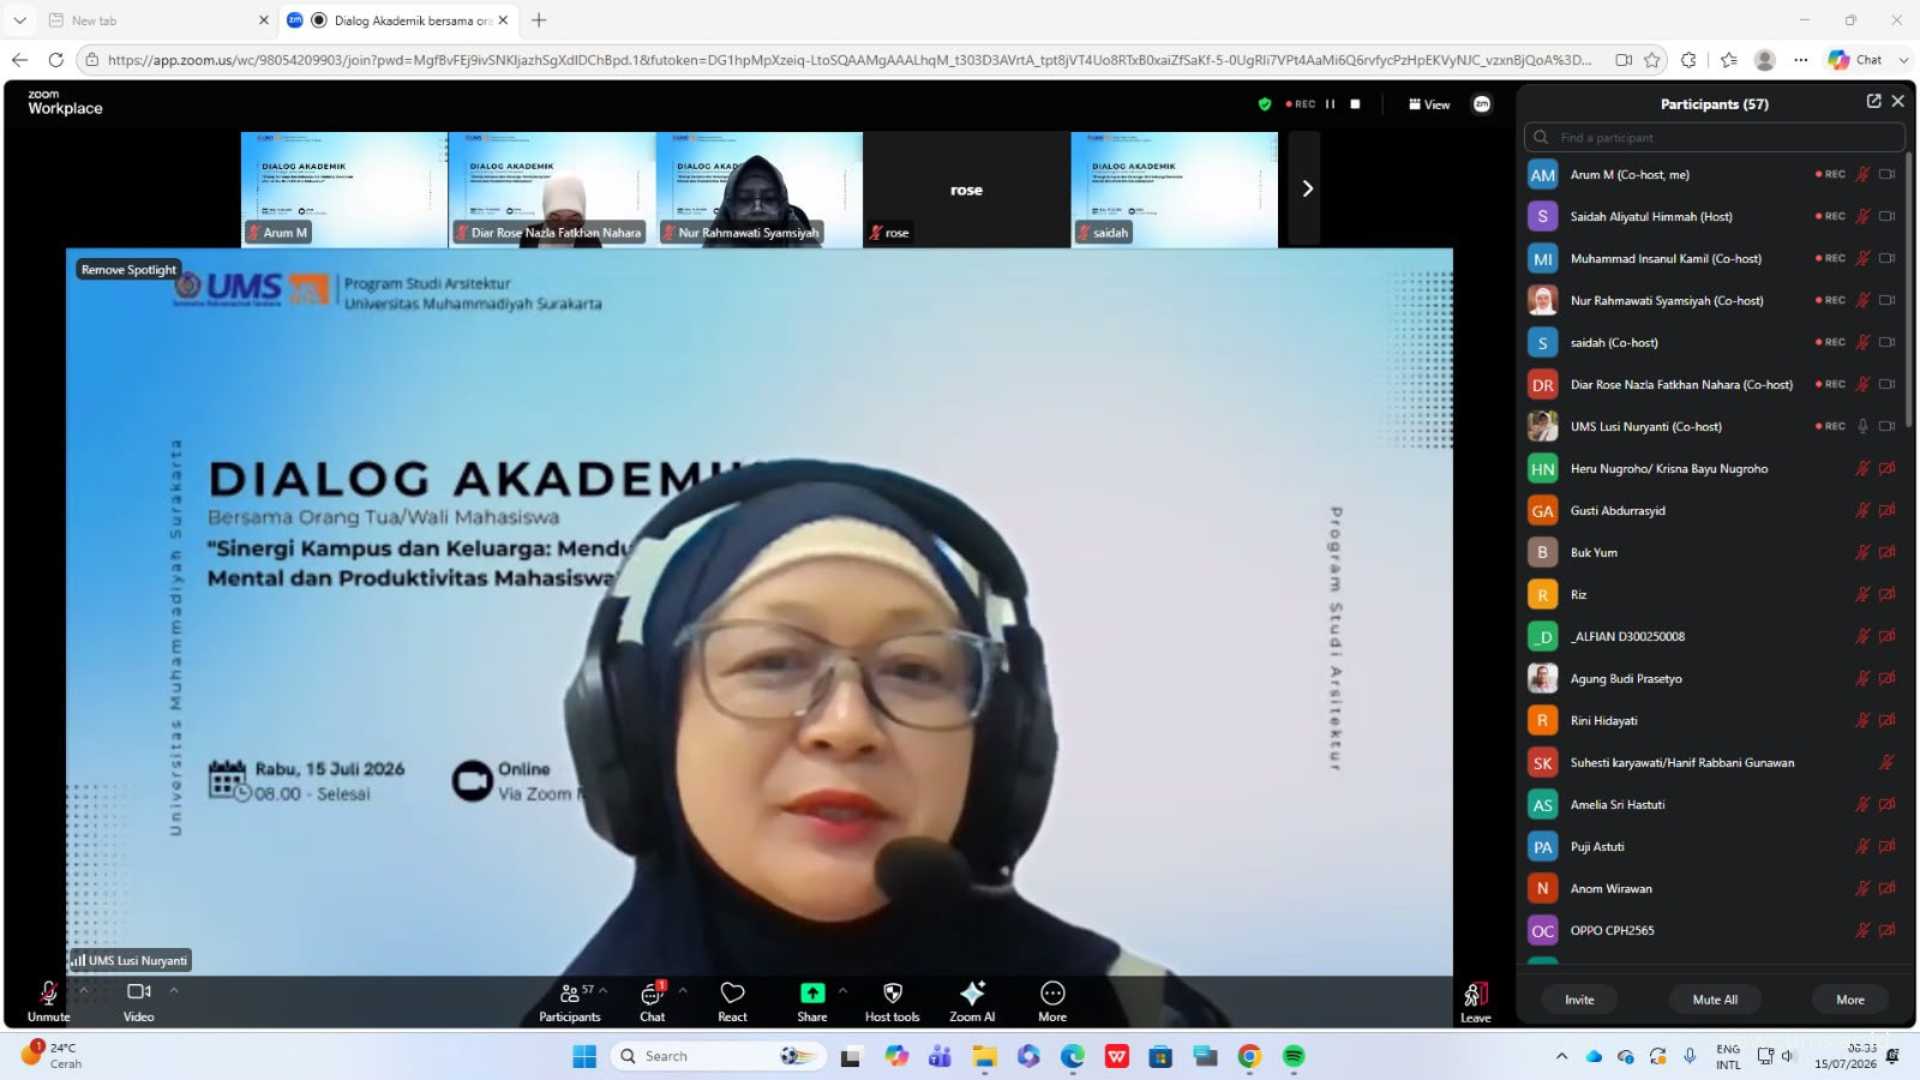
Task: Toggle the Video camera button
Action: (x=138, y=1001)
